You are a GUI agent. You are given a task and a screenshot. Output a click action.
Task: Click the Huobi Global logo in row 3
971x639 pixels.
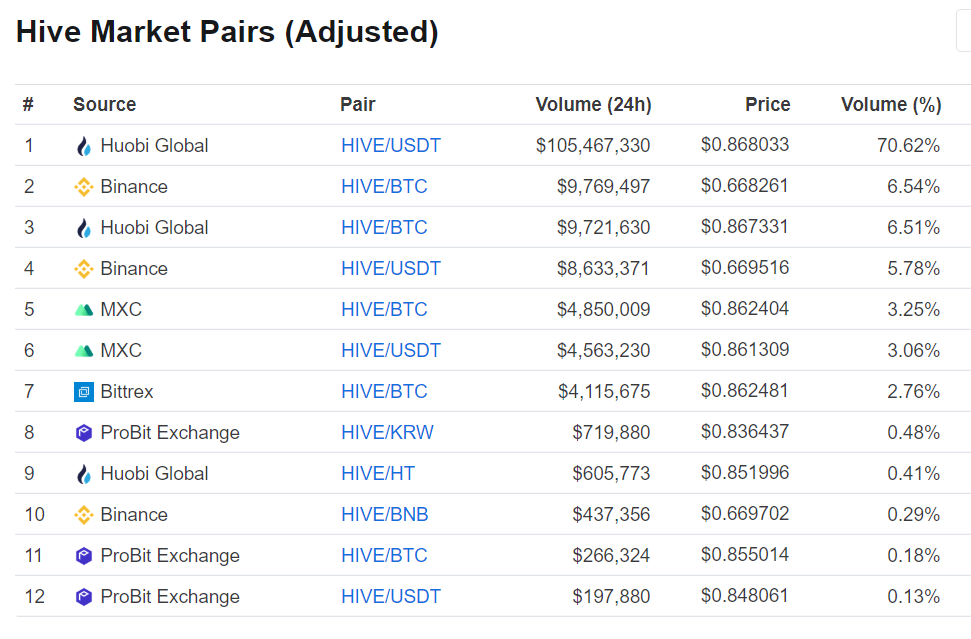(x=84, y=228)
